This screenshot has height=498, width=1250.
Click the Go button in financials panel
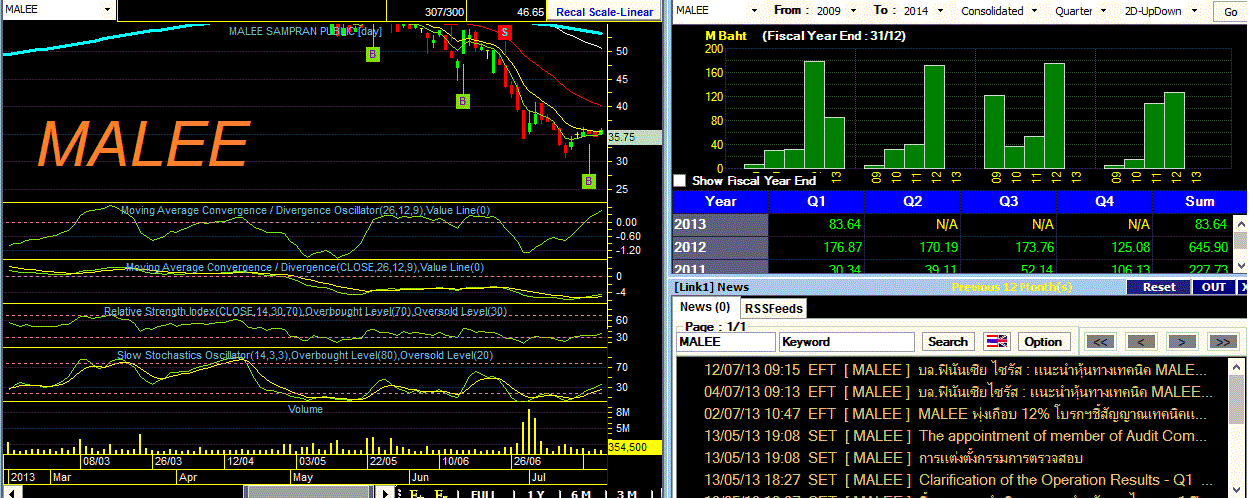click(1229, 12)
